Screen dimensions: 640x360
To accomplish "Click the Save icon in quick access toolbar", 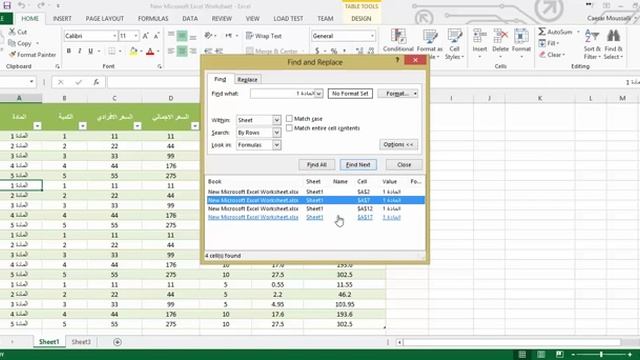I will click(7, 5).
